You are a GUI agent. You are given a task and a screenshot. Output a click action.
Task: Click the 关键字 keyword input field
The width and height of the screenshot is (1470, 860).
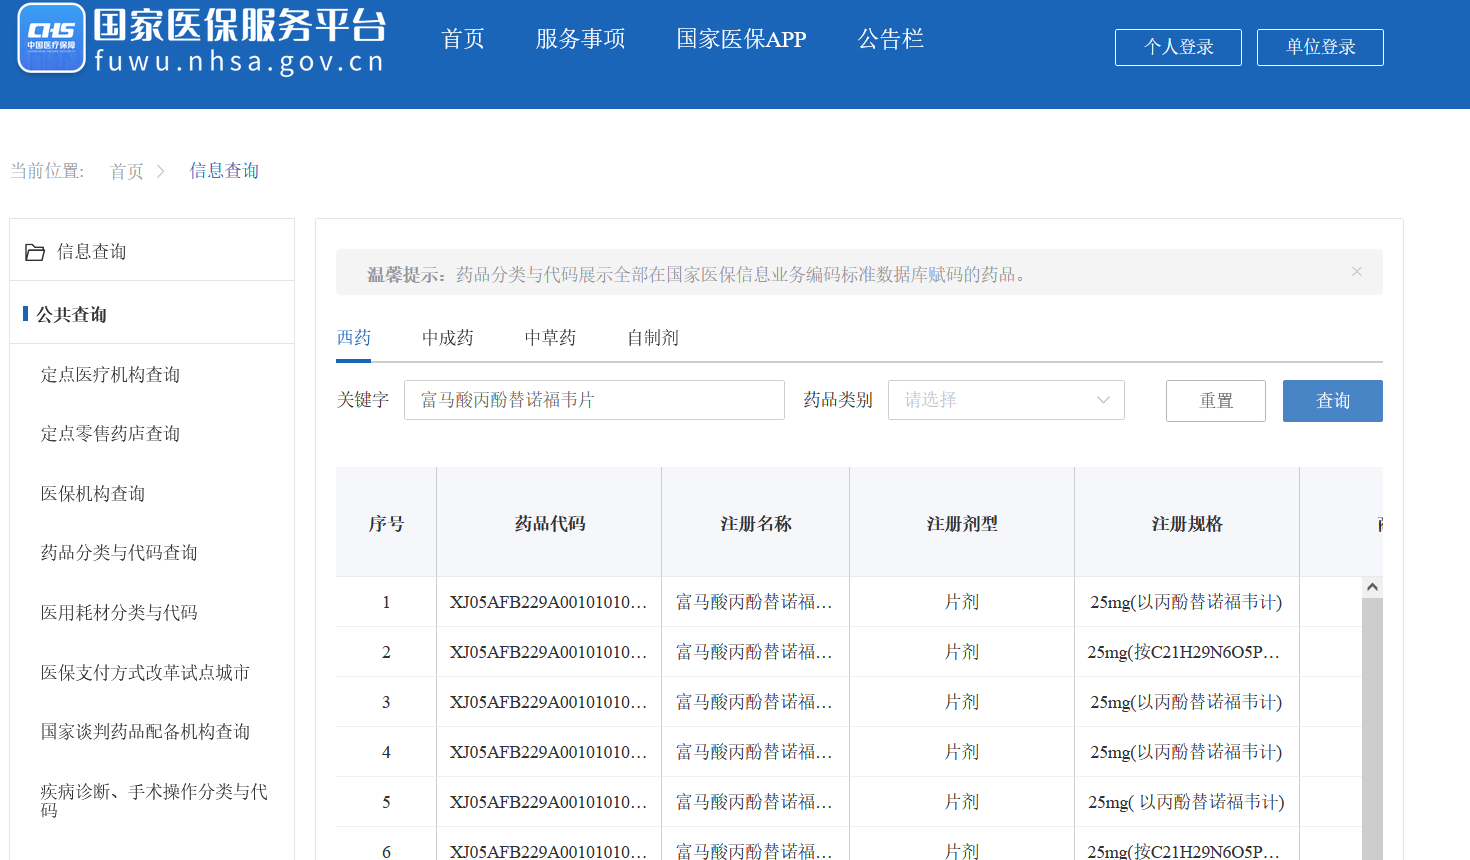point(593,400)
